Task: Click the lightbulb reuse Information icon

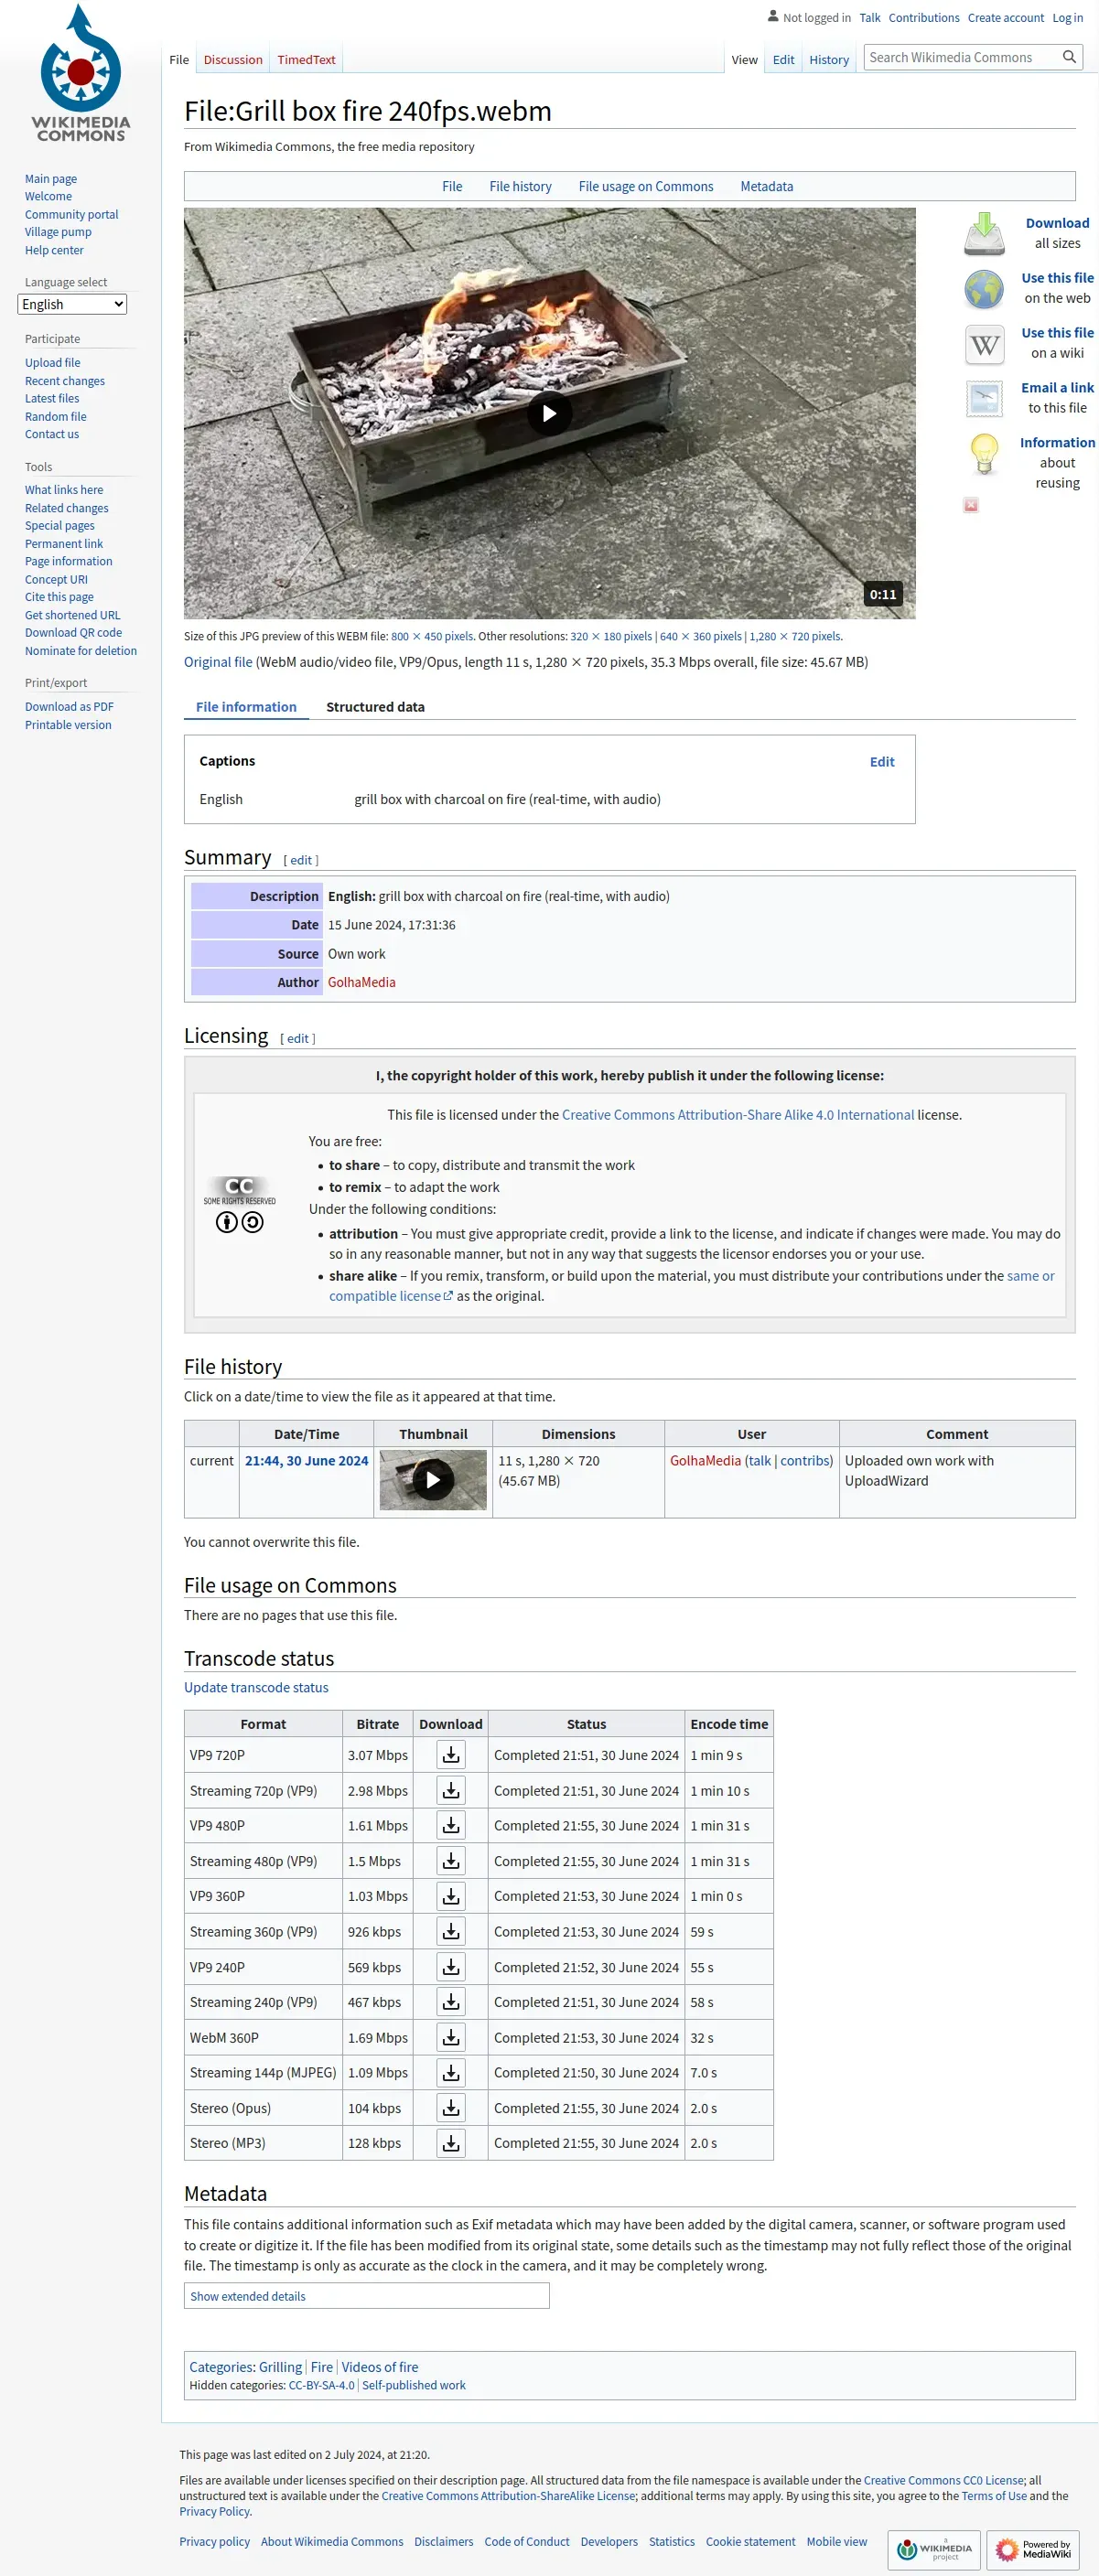Action: coord(984,453)
